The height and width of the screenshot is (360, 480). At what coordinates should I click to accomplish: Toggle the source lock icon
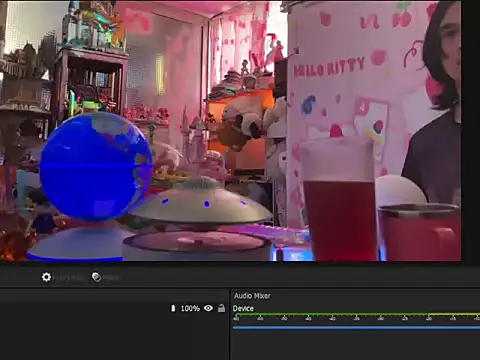221,308
